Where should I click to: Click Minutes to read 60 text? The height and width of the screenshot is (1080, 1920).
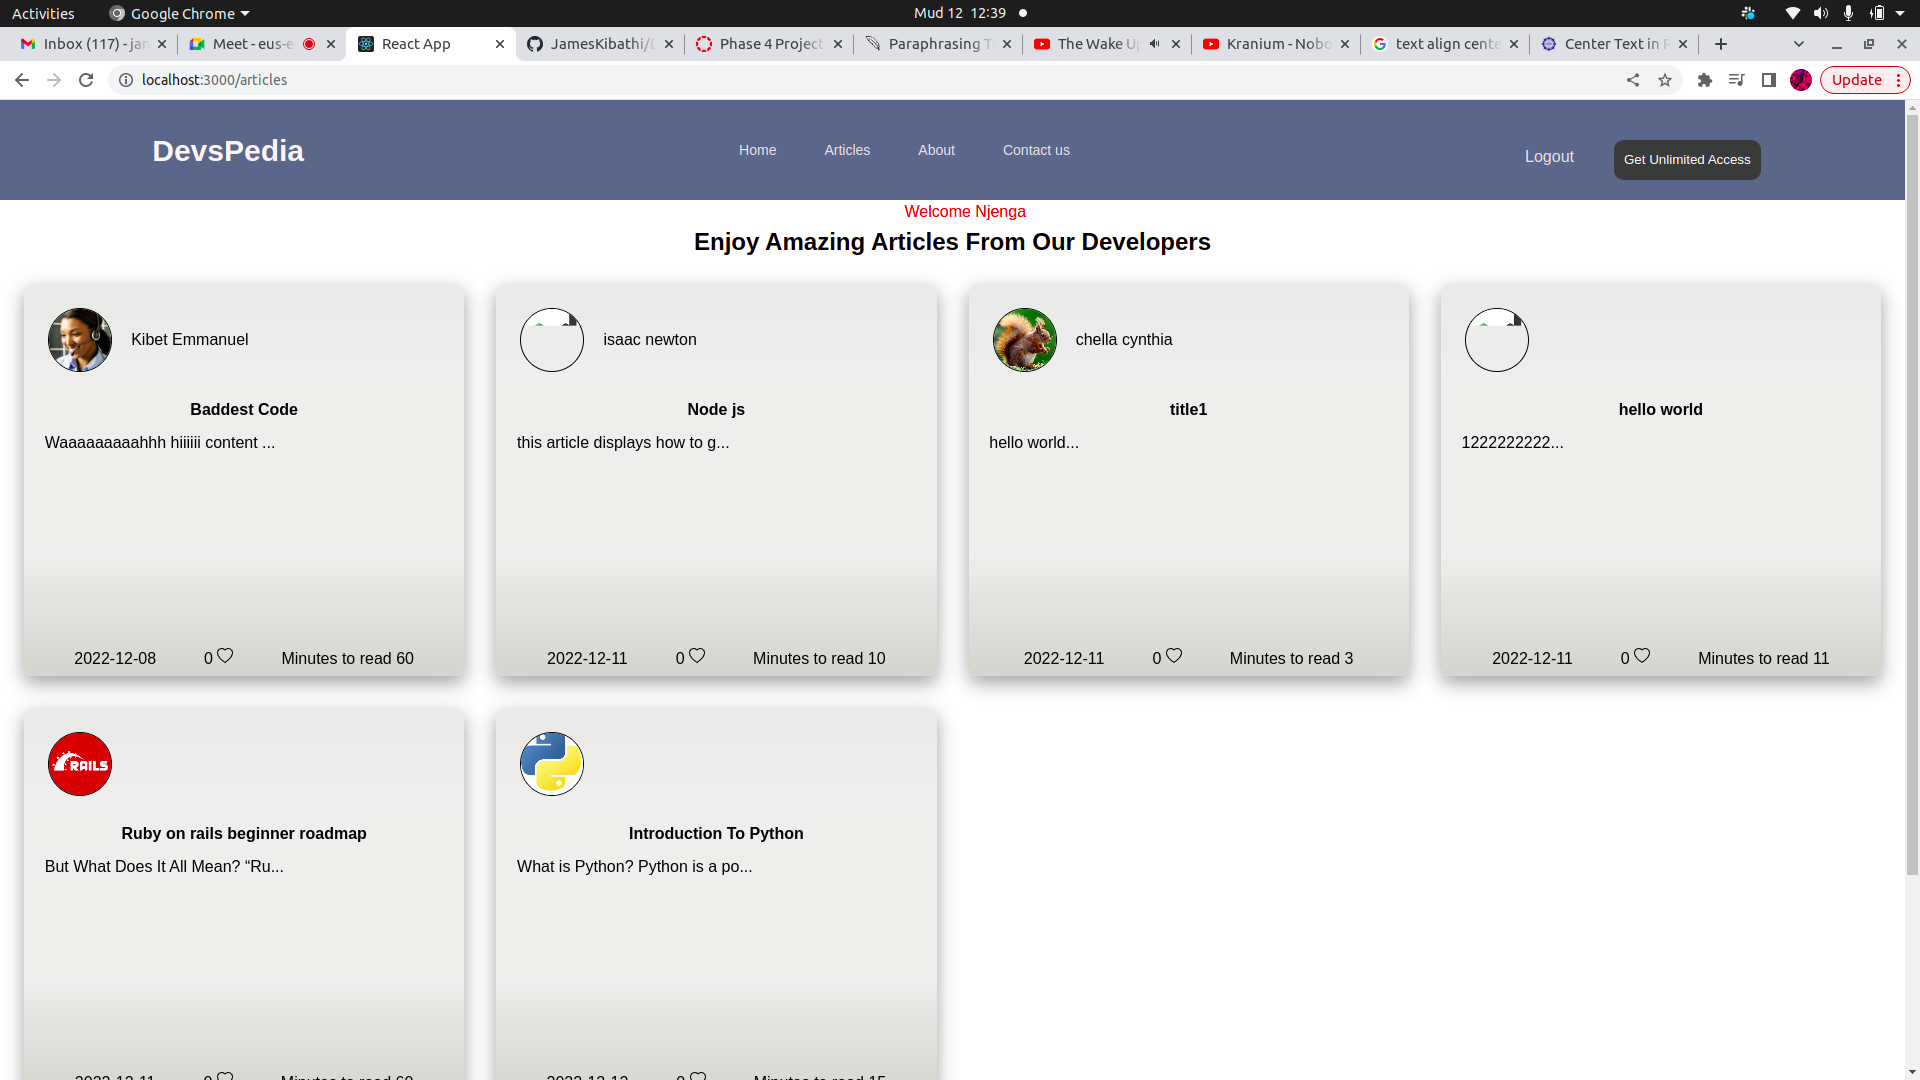tap(347, 659)
